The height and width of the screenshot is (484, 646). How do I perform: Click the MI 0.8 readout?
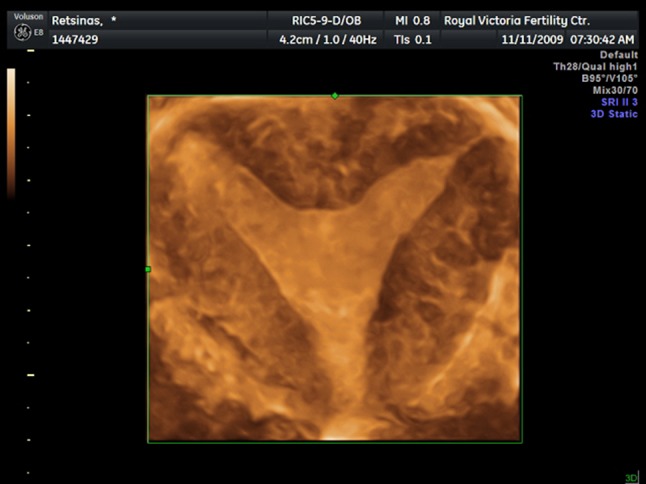click(414, 20)
